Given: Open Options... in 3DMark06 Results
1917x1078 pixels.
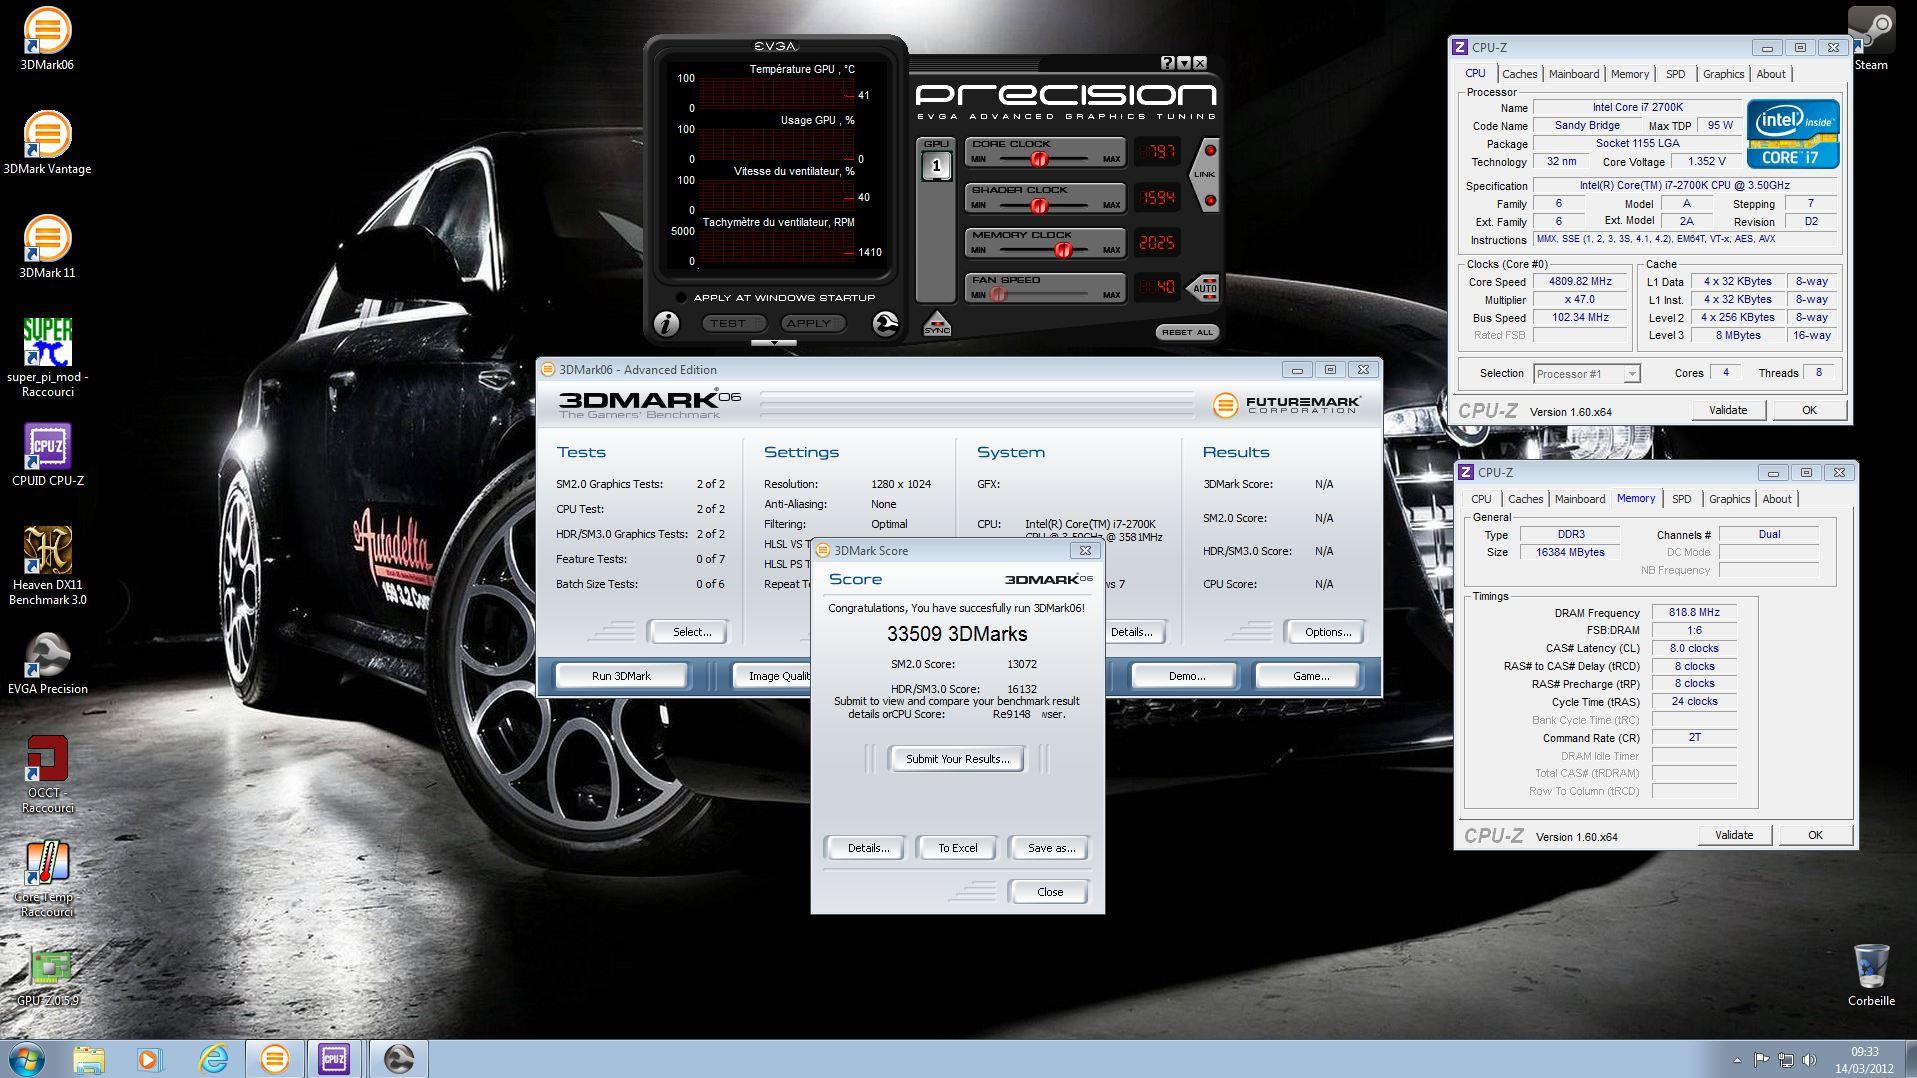Looking at the screenshot, I should point(1327,632).
